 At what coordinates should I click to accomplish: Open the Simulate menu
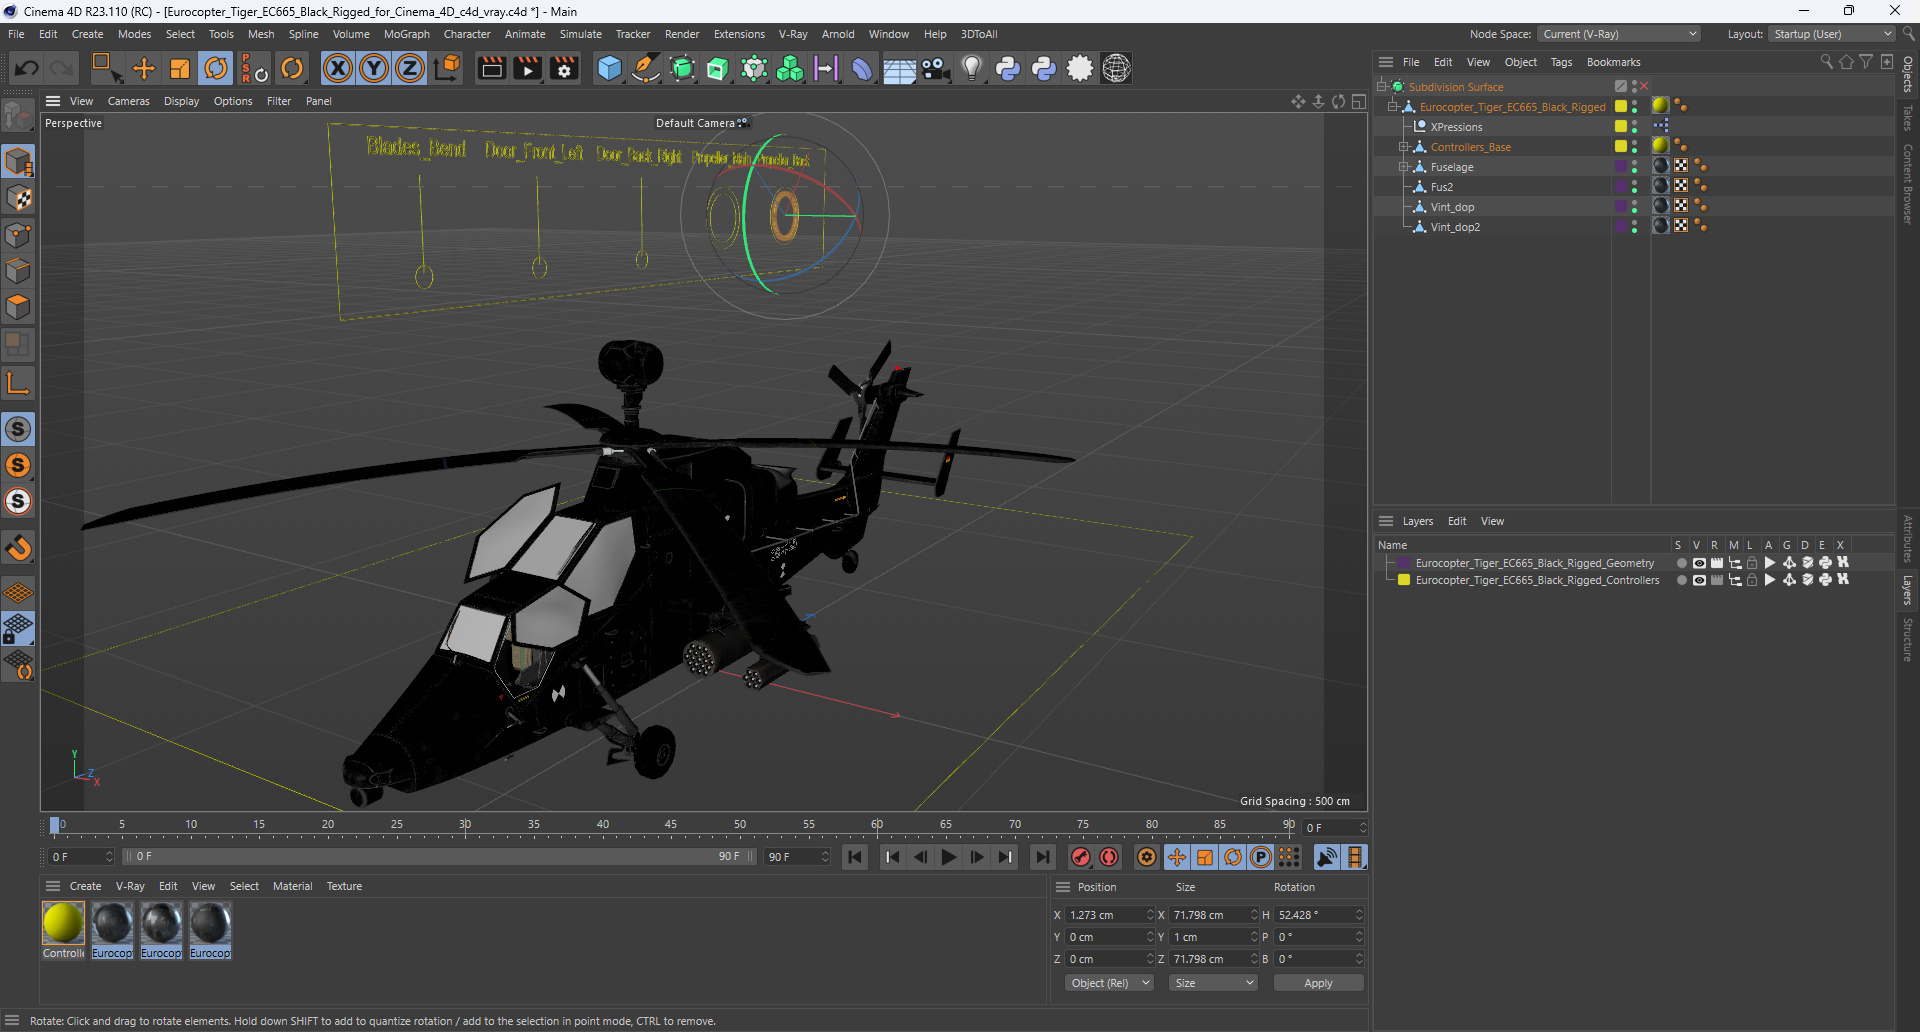pos(580,34)
